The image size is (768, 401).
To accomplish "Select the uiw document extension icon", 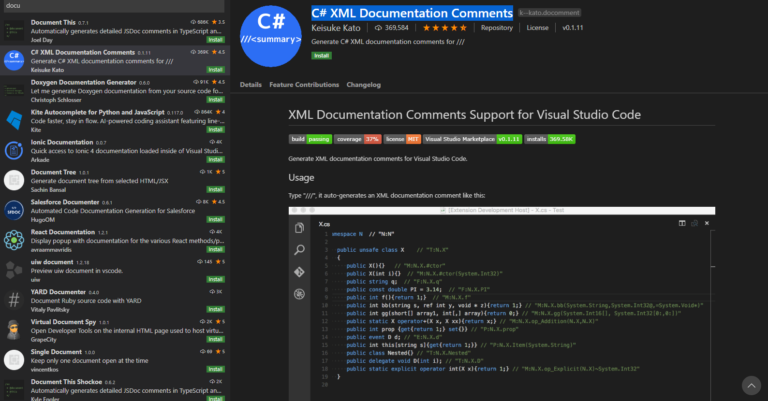I will pos(14,270).
